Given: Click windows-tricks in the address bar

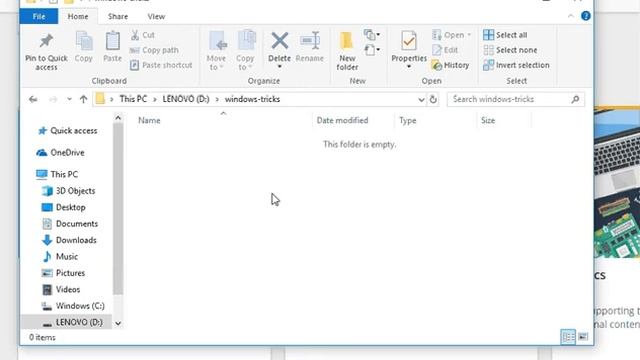Looking at the screenshot, I should point(252,99).
